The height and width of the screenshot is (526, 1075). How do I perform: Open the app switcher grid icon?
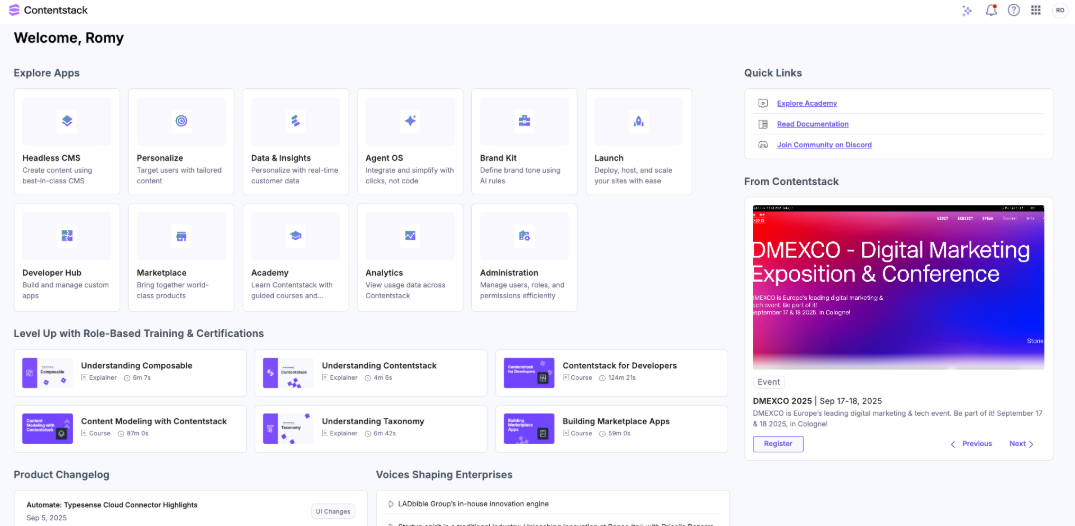pyautogui.click(x=1036, y=10)
